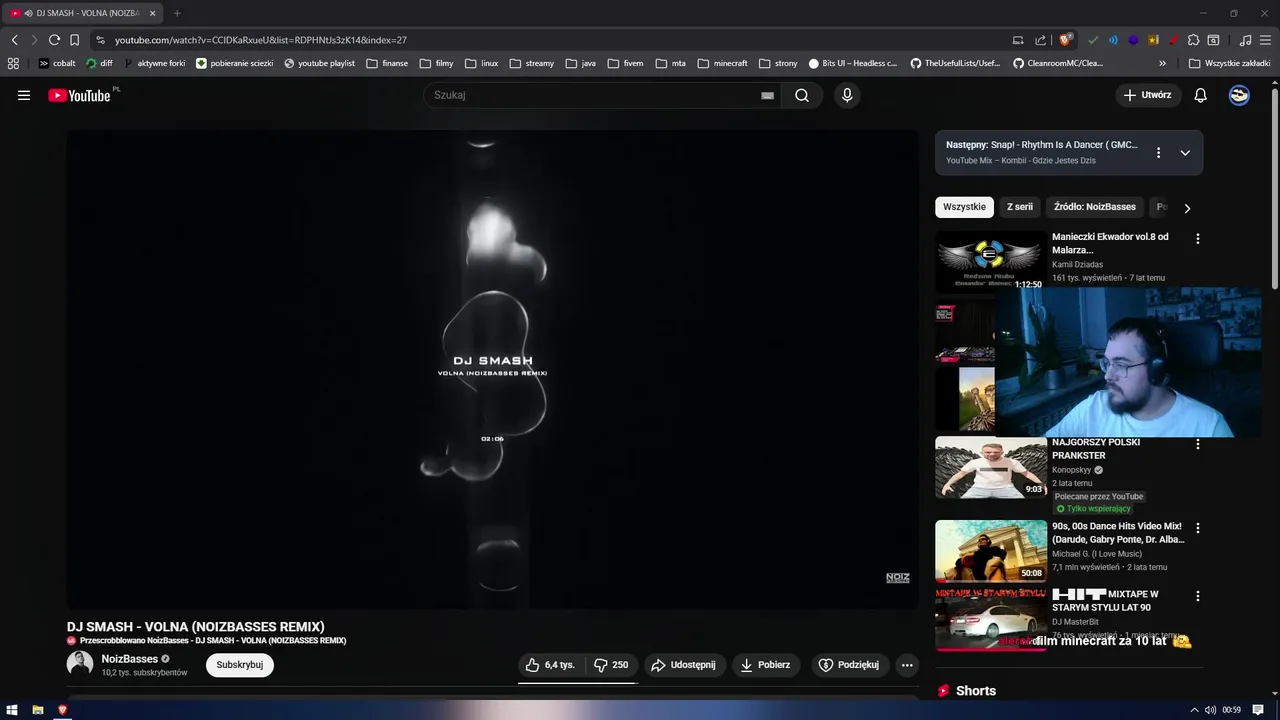Open Windows Start menu
Viewport: 1280px width, 720px height.
(x=12, y=710)
